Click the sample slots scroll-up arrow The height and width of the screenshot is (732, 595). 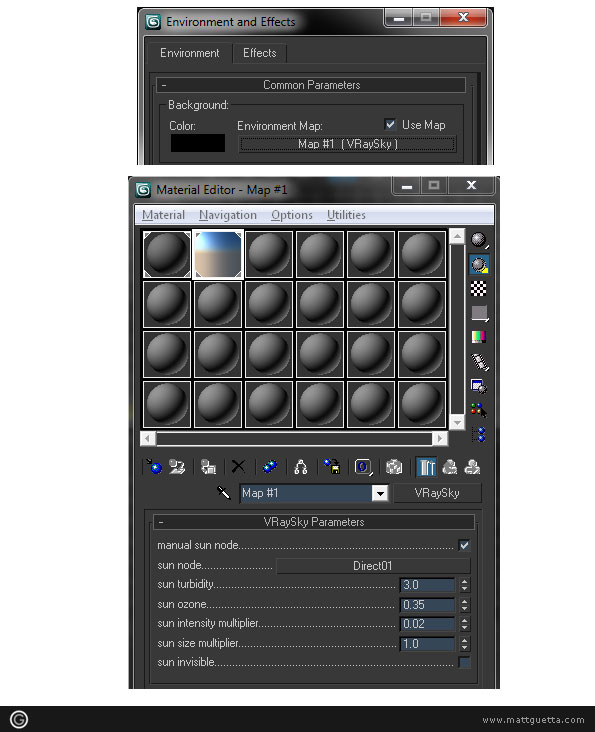click(457, 237)
